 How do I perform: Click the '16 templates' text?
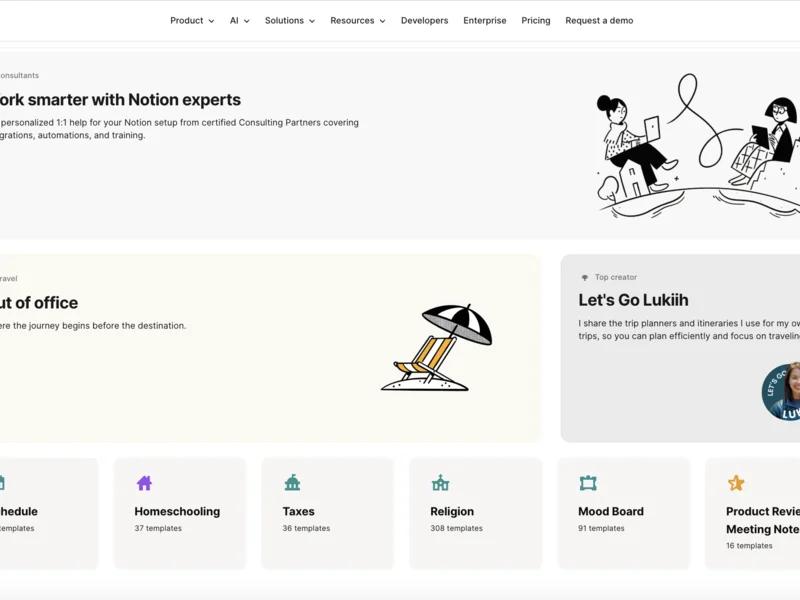(x=749, y=545)
